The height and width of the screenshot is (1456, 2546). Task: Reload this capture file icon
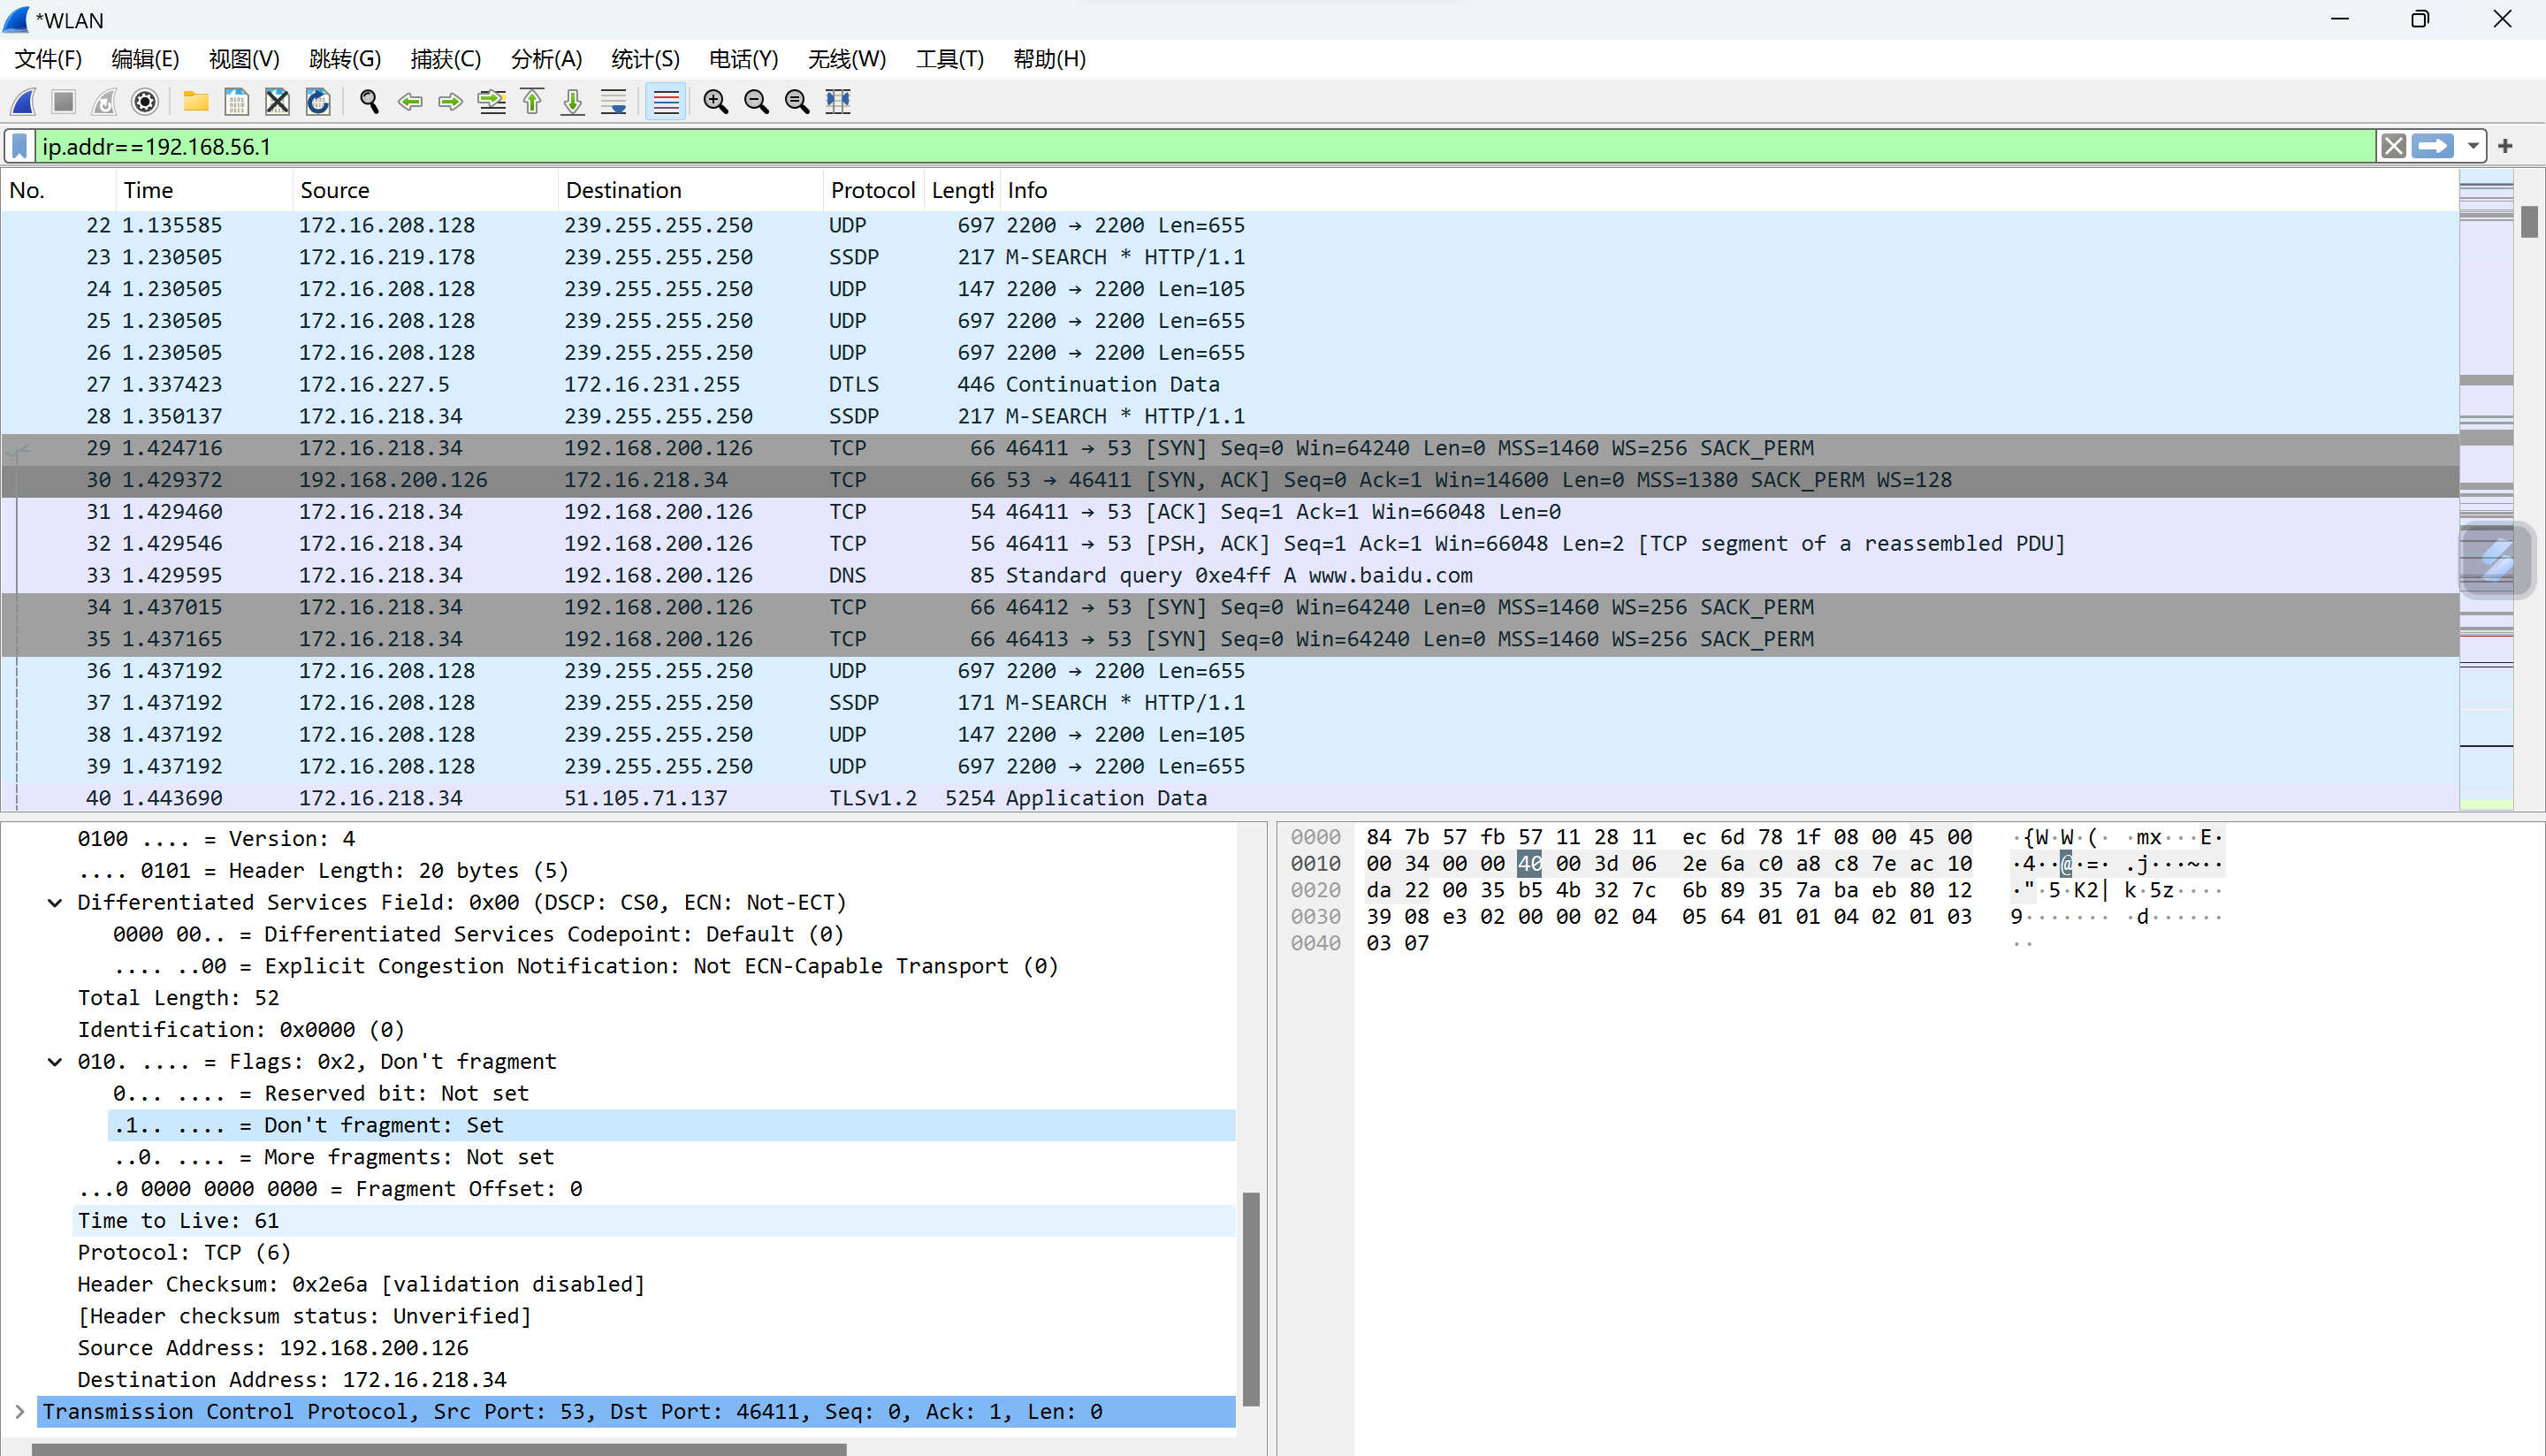[318, 101]
